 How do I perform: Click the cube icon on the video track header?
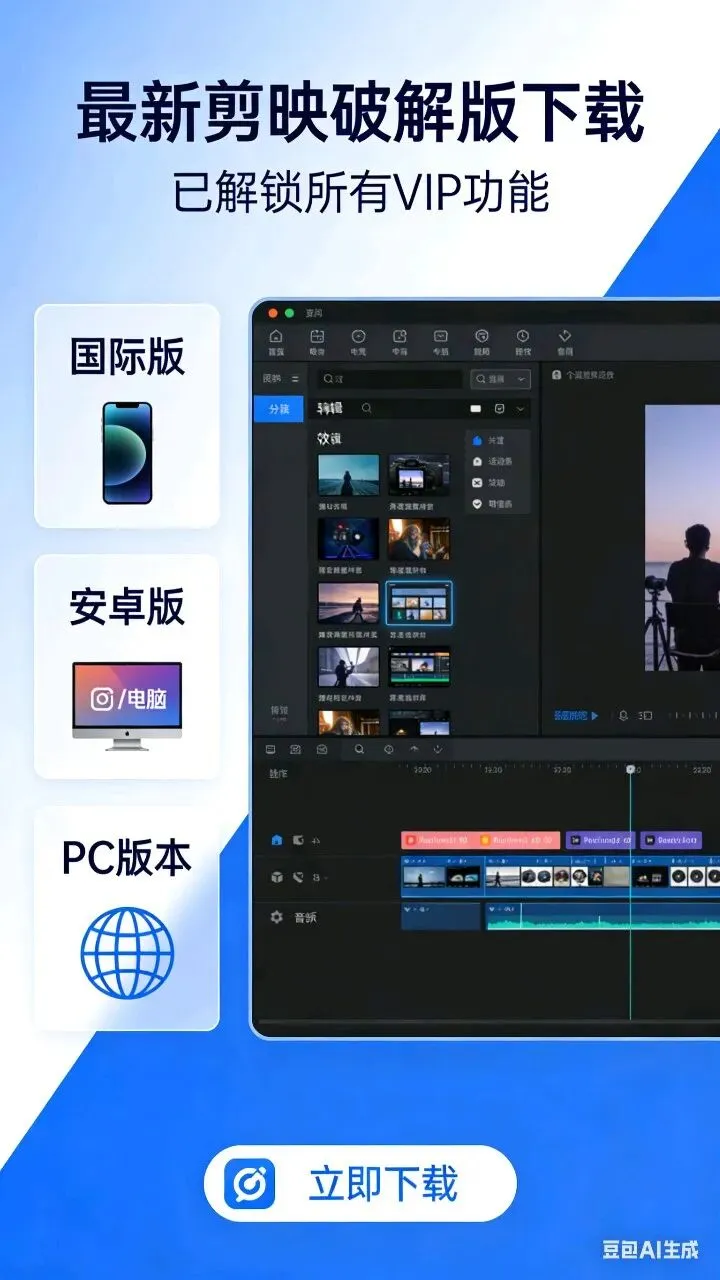277,877
